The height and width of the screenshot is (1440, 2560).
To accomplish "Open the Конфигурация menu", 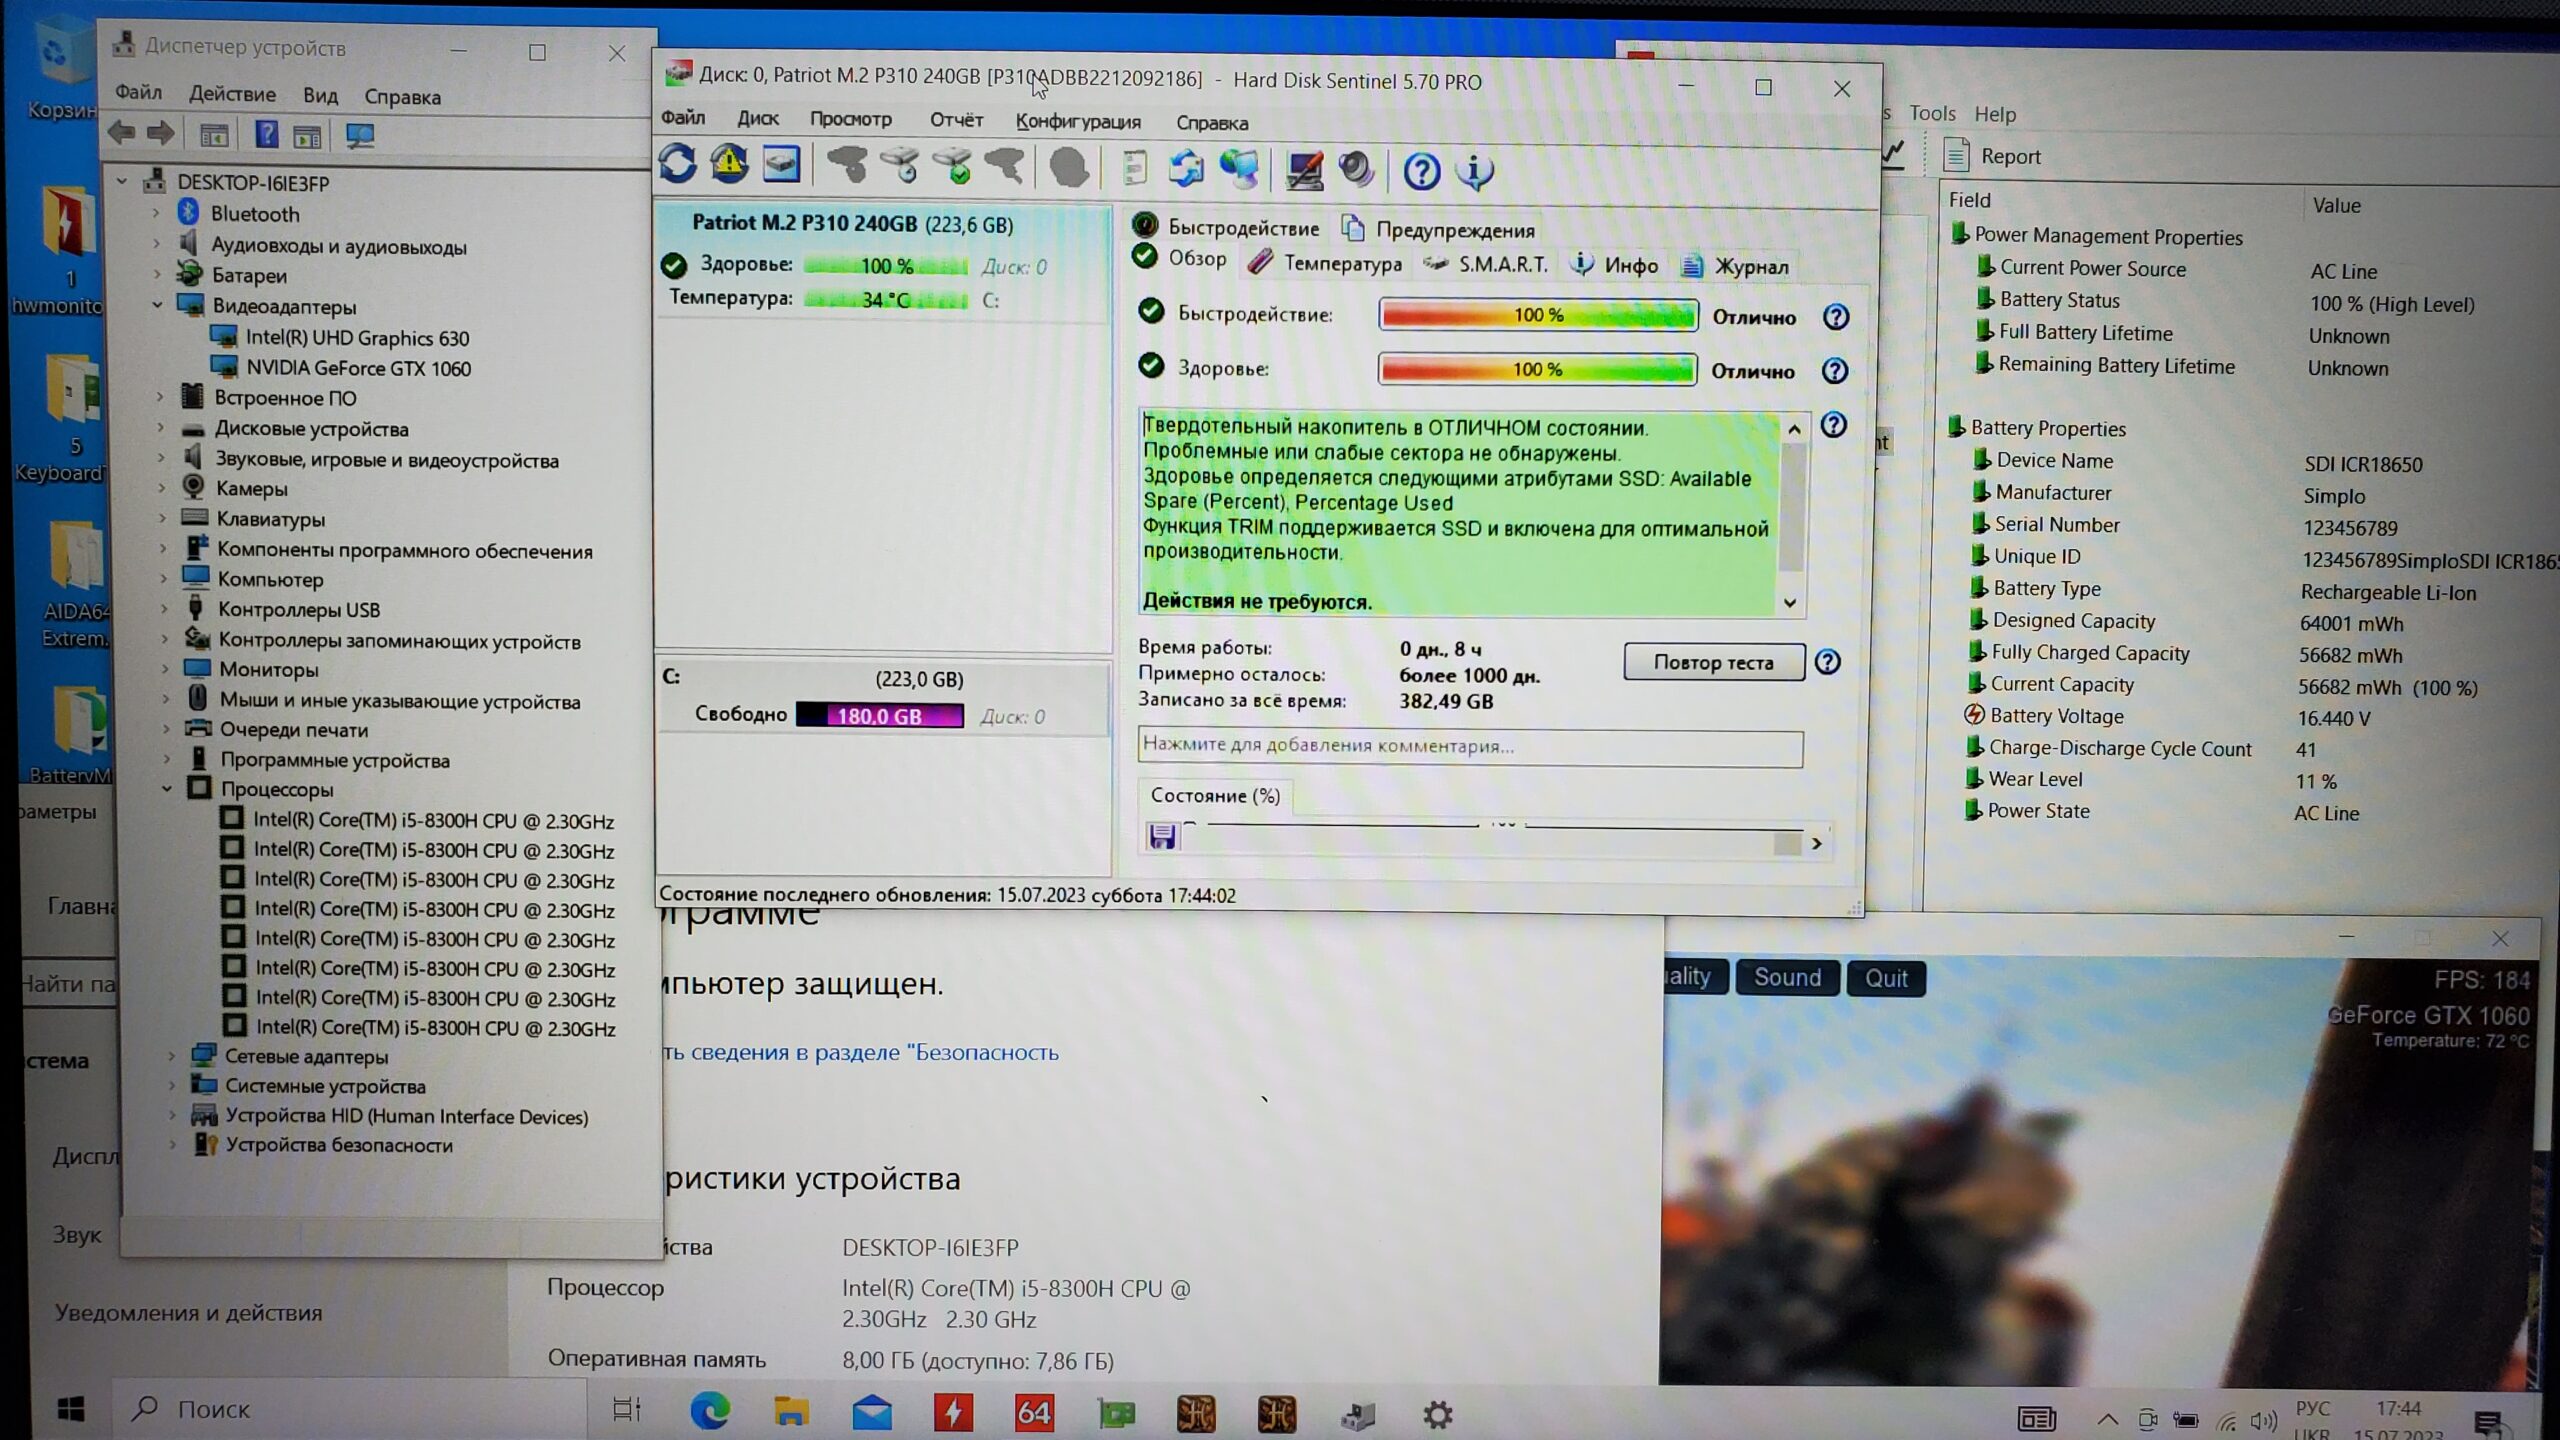I will (x=1077, y=121).
